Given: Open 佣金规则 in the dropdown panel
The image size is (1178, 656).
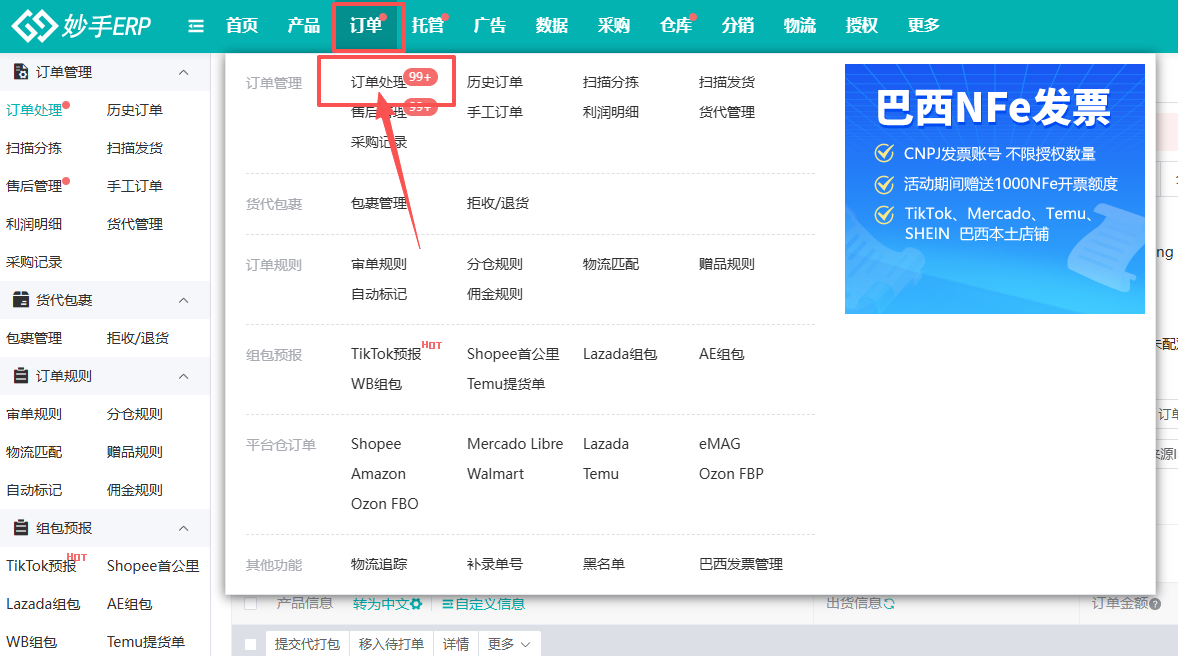Looking at the screenshot, I should (494, 294).
